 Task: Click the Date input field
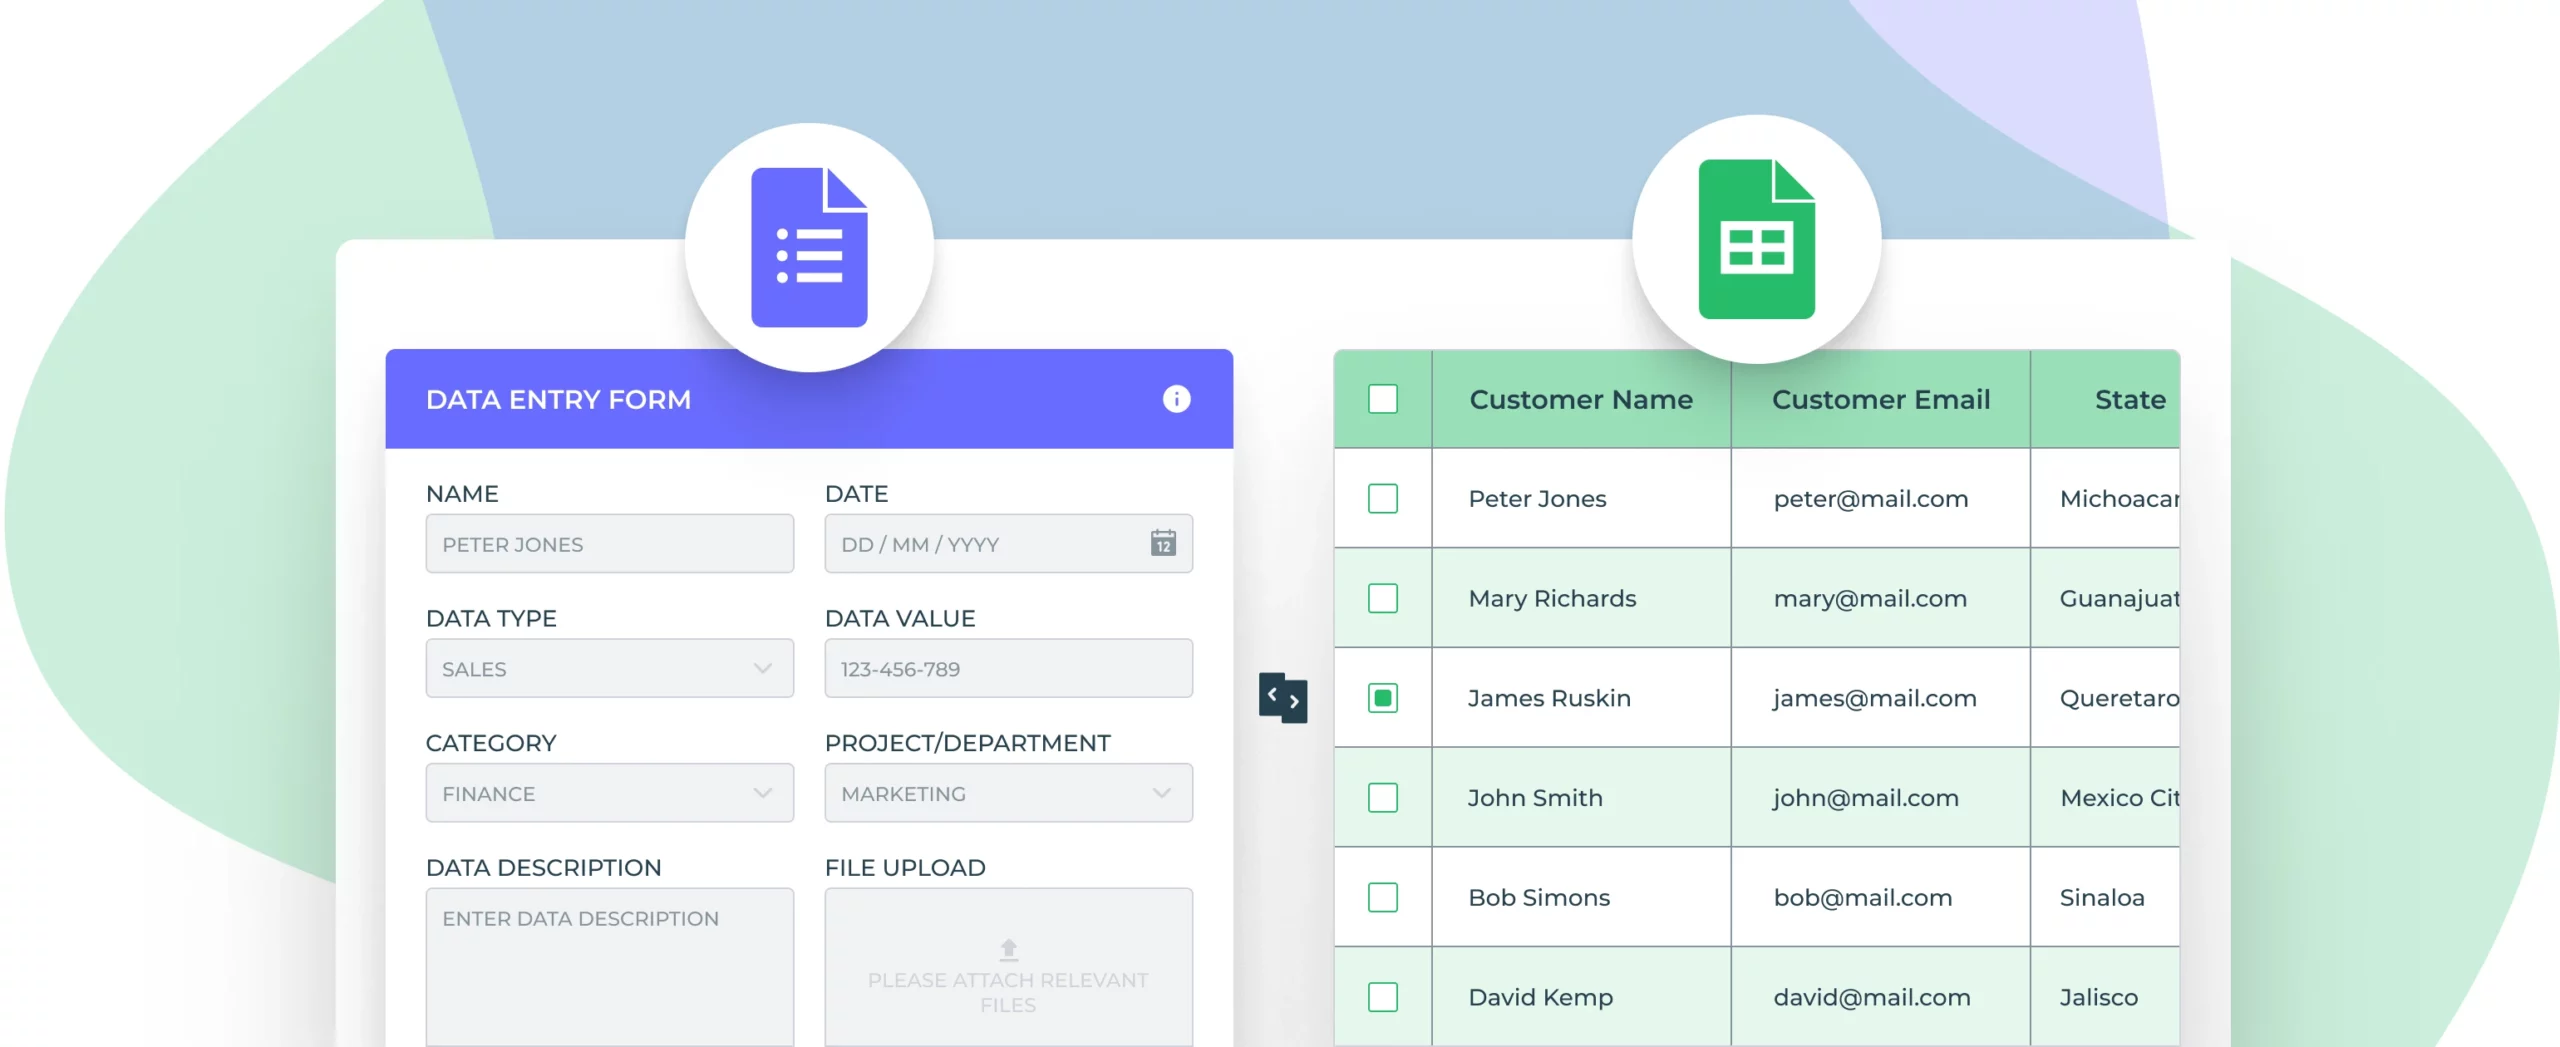[x=1008, y=543]
